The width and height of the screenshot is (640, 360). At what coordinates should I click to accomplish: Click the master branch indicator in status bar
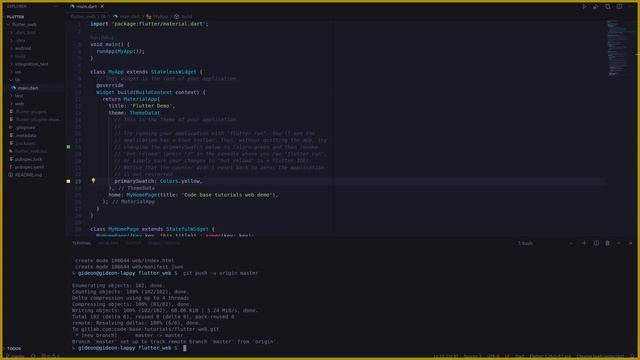coord(16,356)
